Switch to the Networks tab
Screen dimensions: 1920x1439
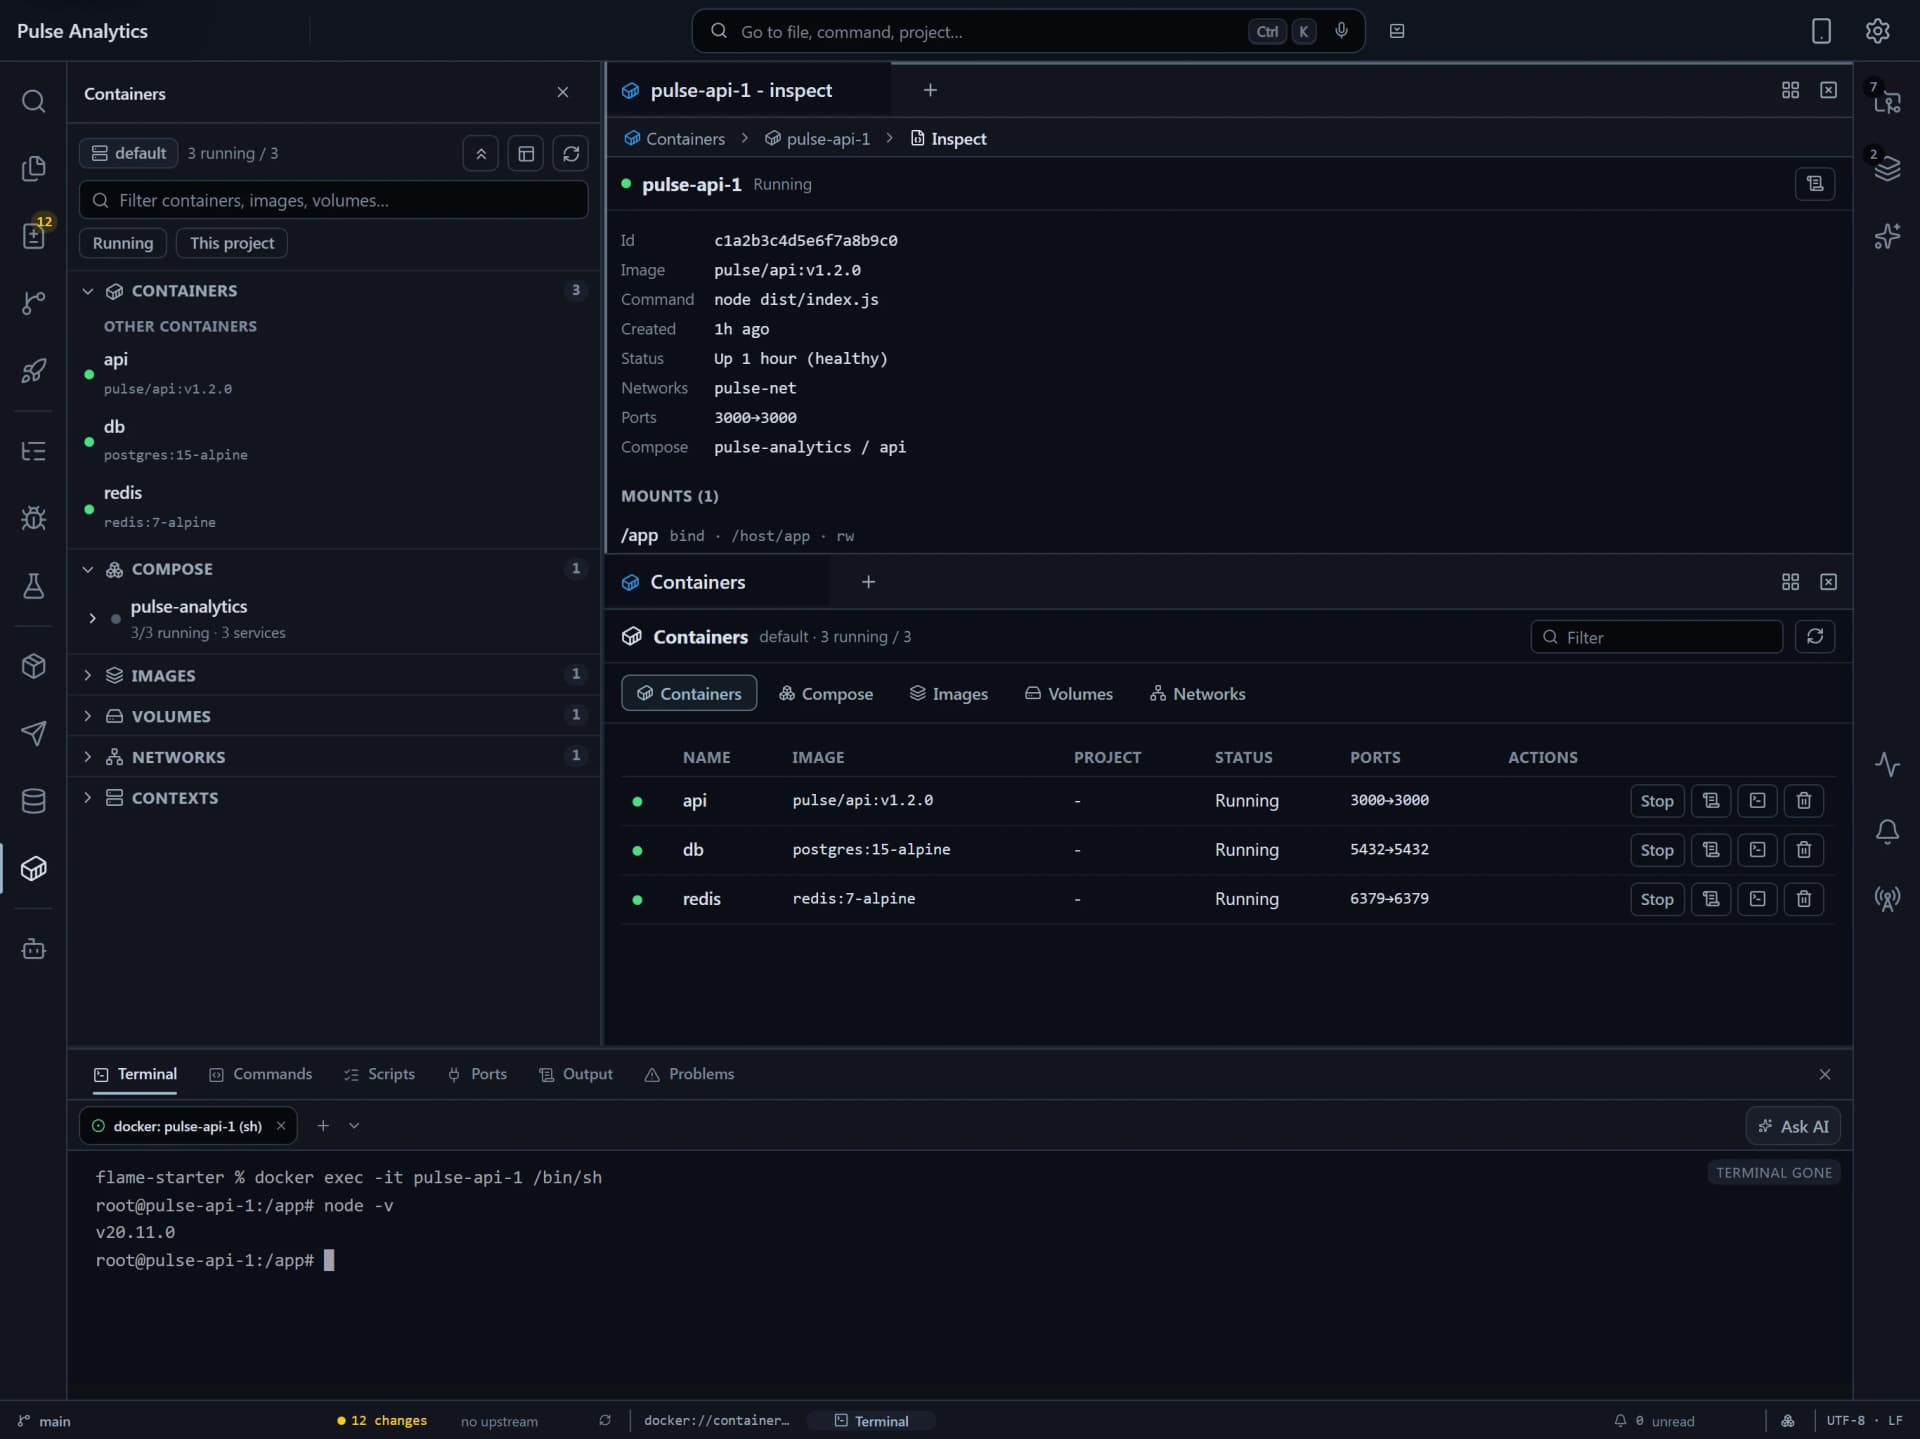1197,694
